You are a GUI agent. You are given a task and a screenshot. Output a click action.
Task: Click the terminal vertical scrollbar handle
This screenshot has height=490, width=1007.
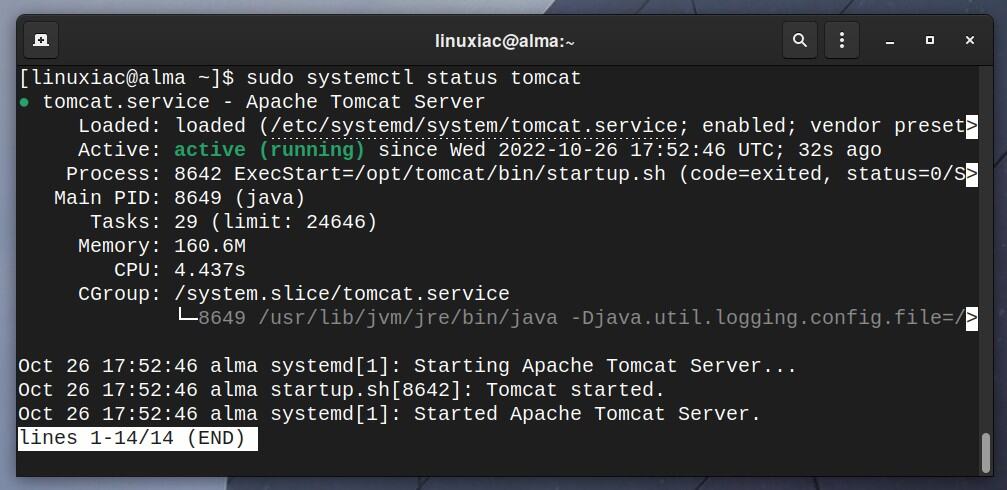click(986, 453)
